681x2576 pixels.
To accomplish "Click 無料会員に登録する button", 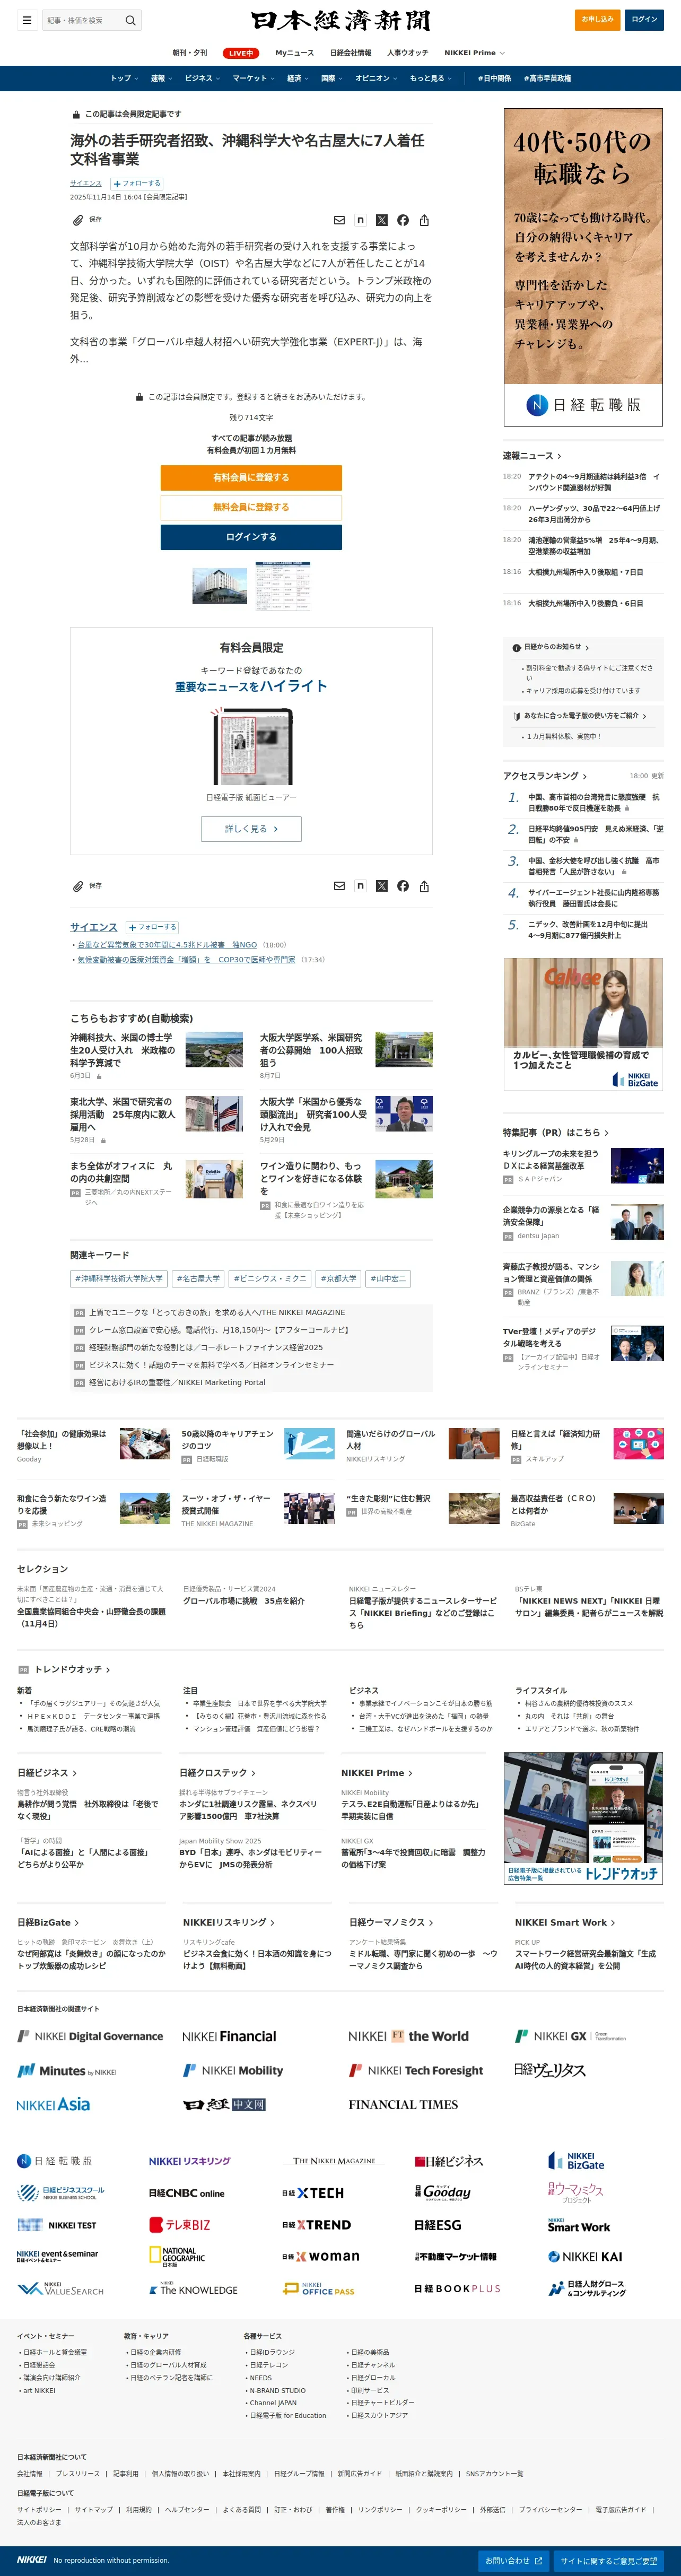I will pyautogui.click(x=251, y=507).
